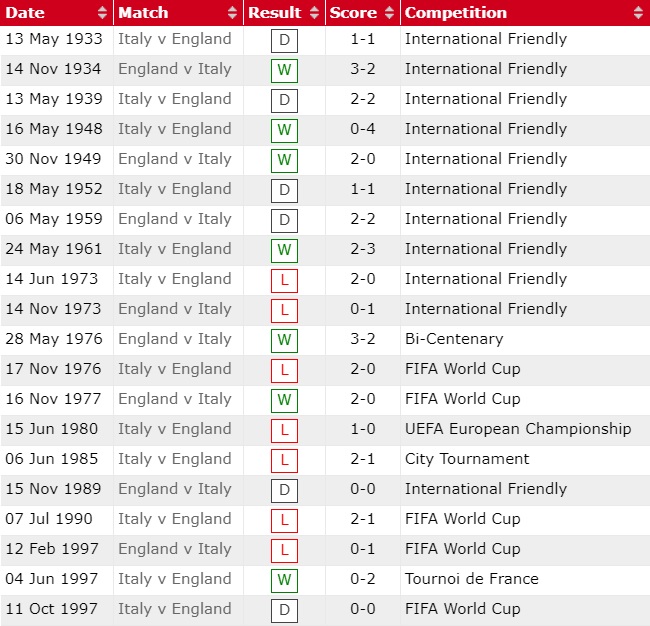The height and width of the screenshot is (626, 650).
Task: Click Bi-Centenary competition entry
Action: point(453,339)
